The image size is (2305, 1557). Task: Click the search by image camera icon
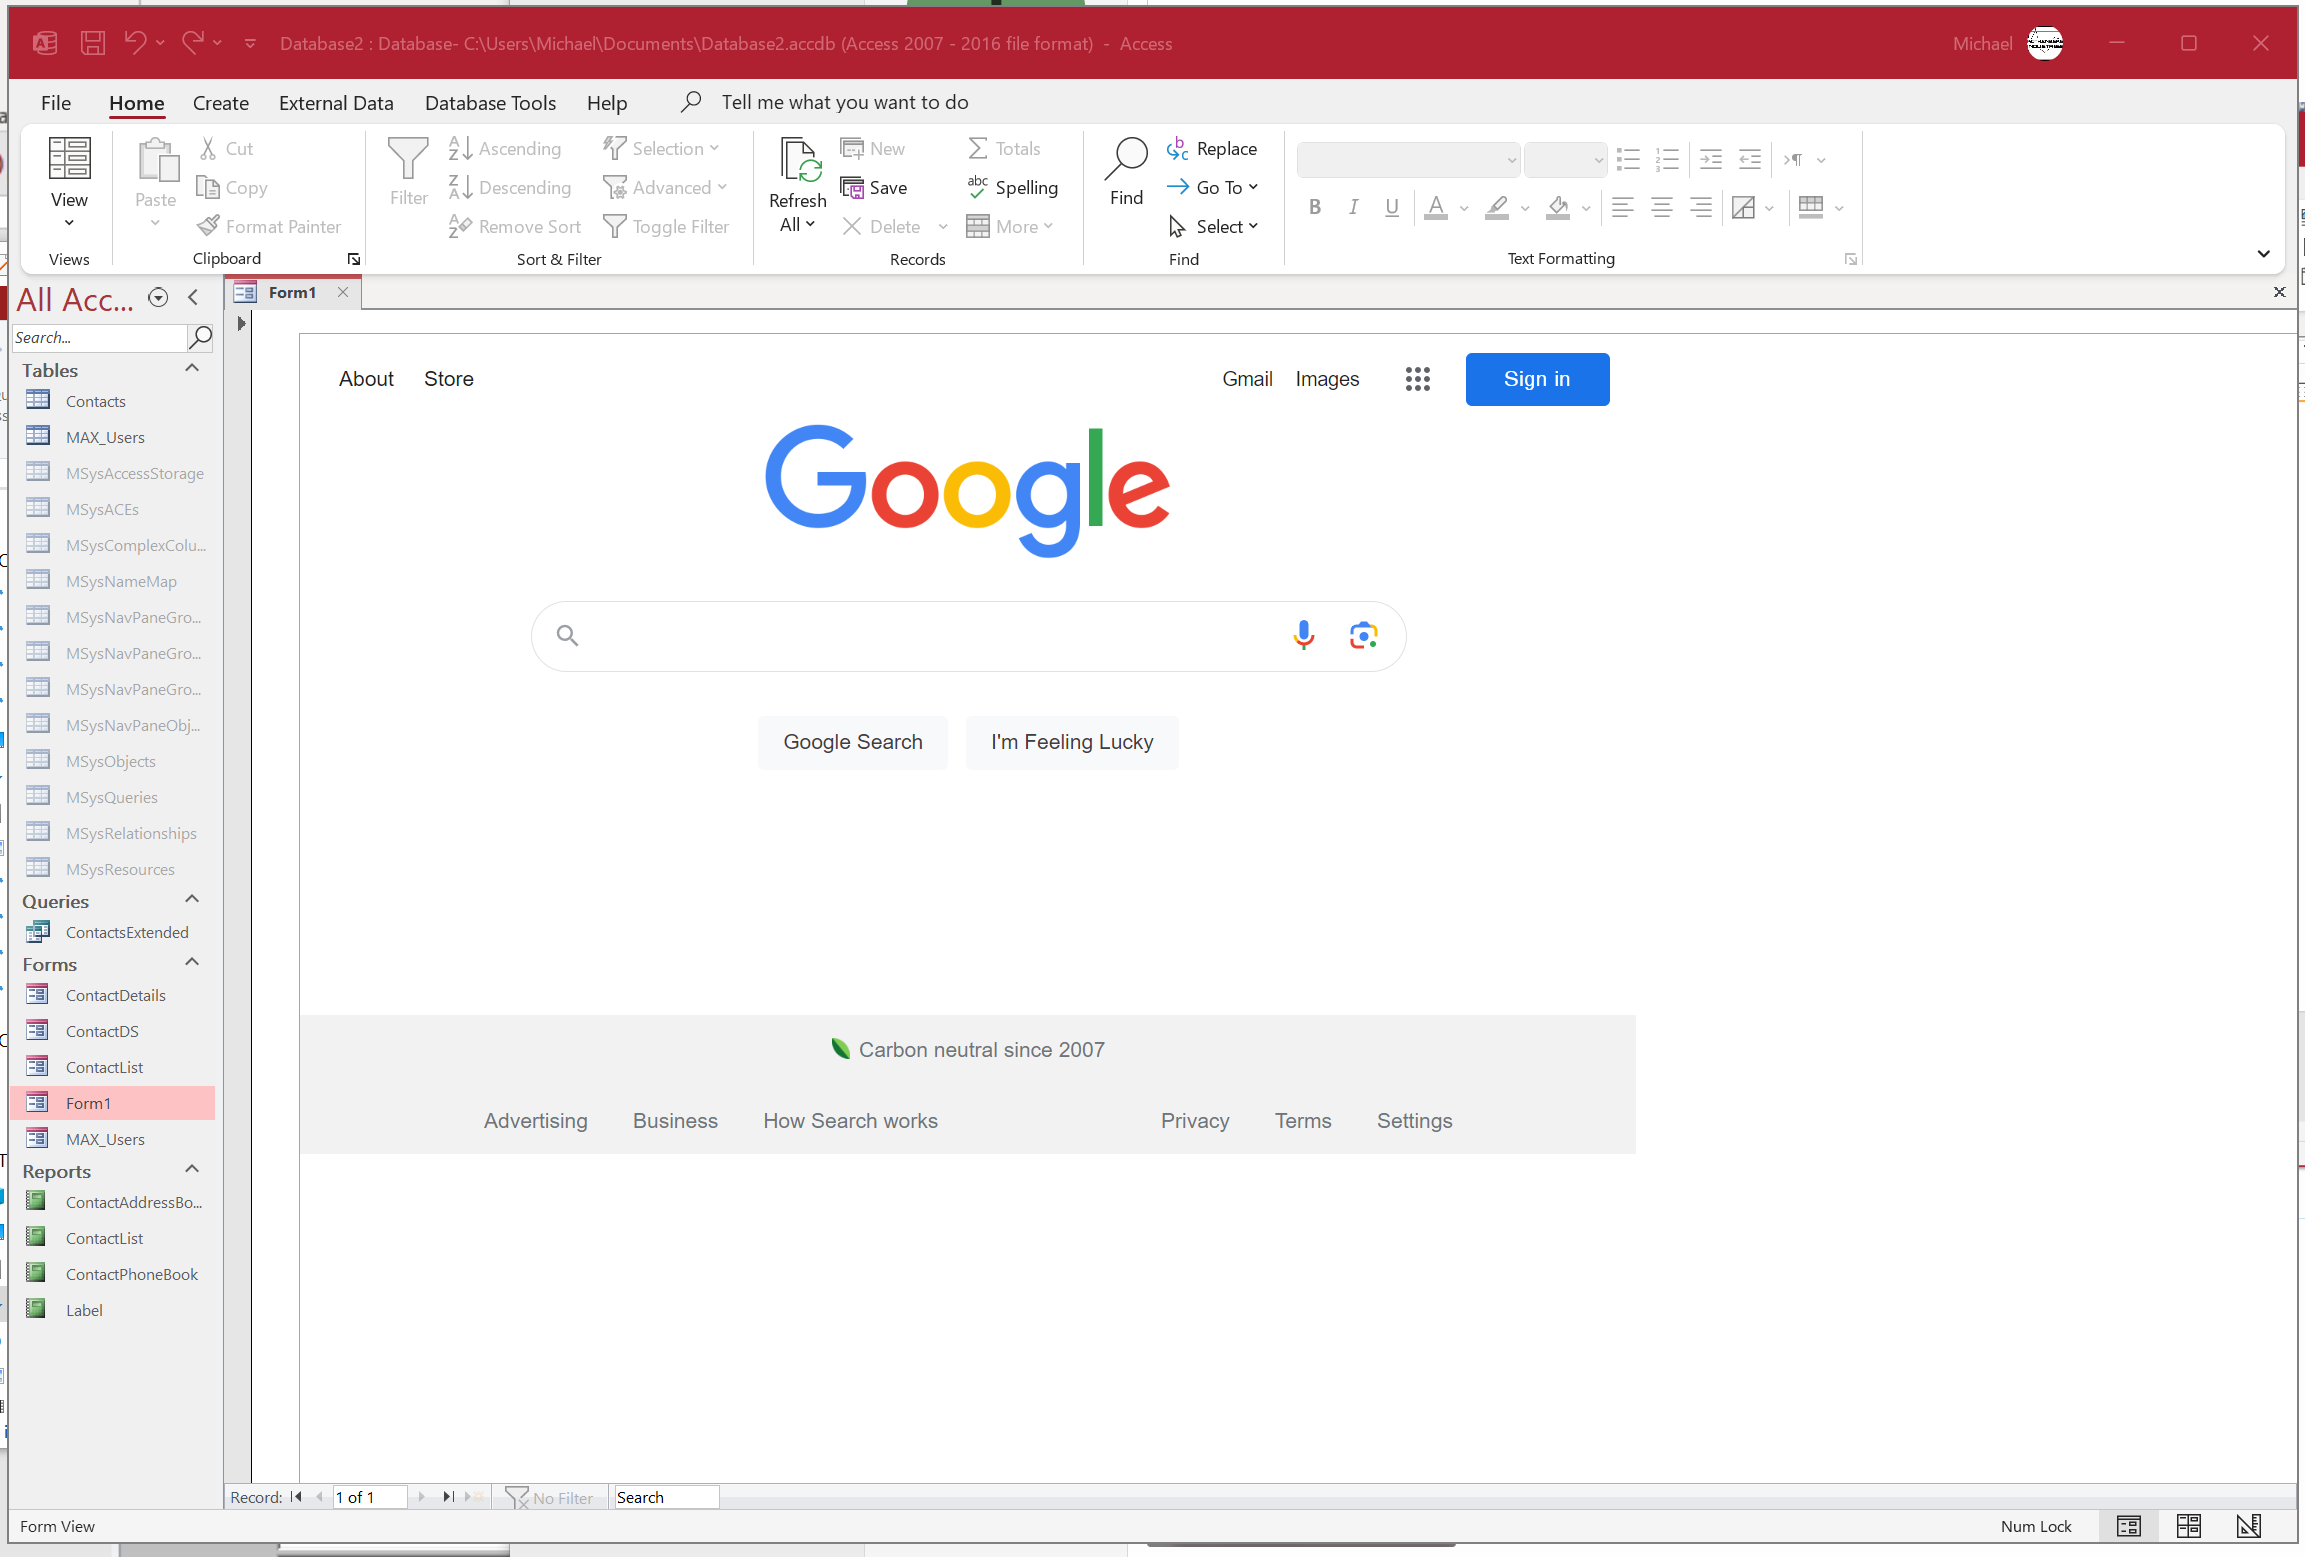tap(1363, 635)
